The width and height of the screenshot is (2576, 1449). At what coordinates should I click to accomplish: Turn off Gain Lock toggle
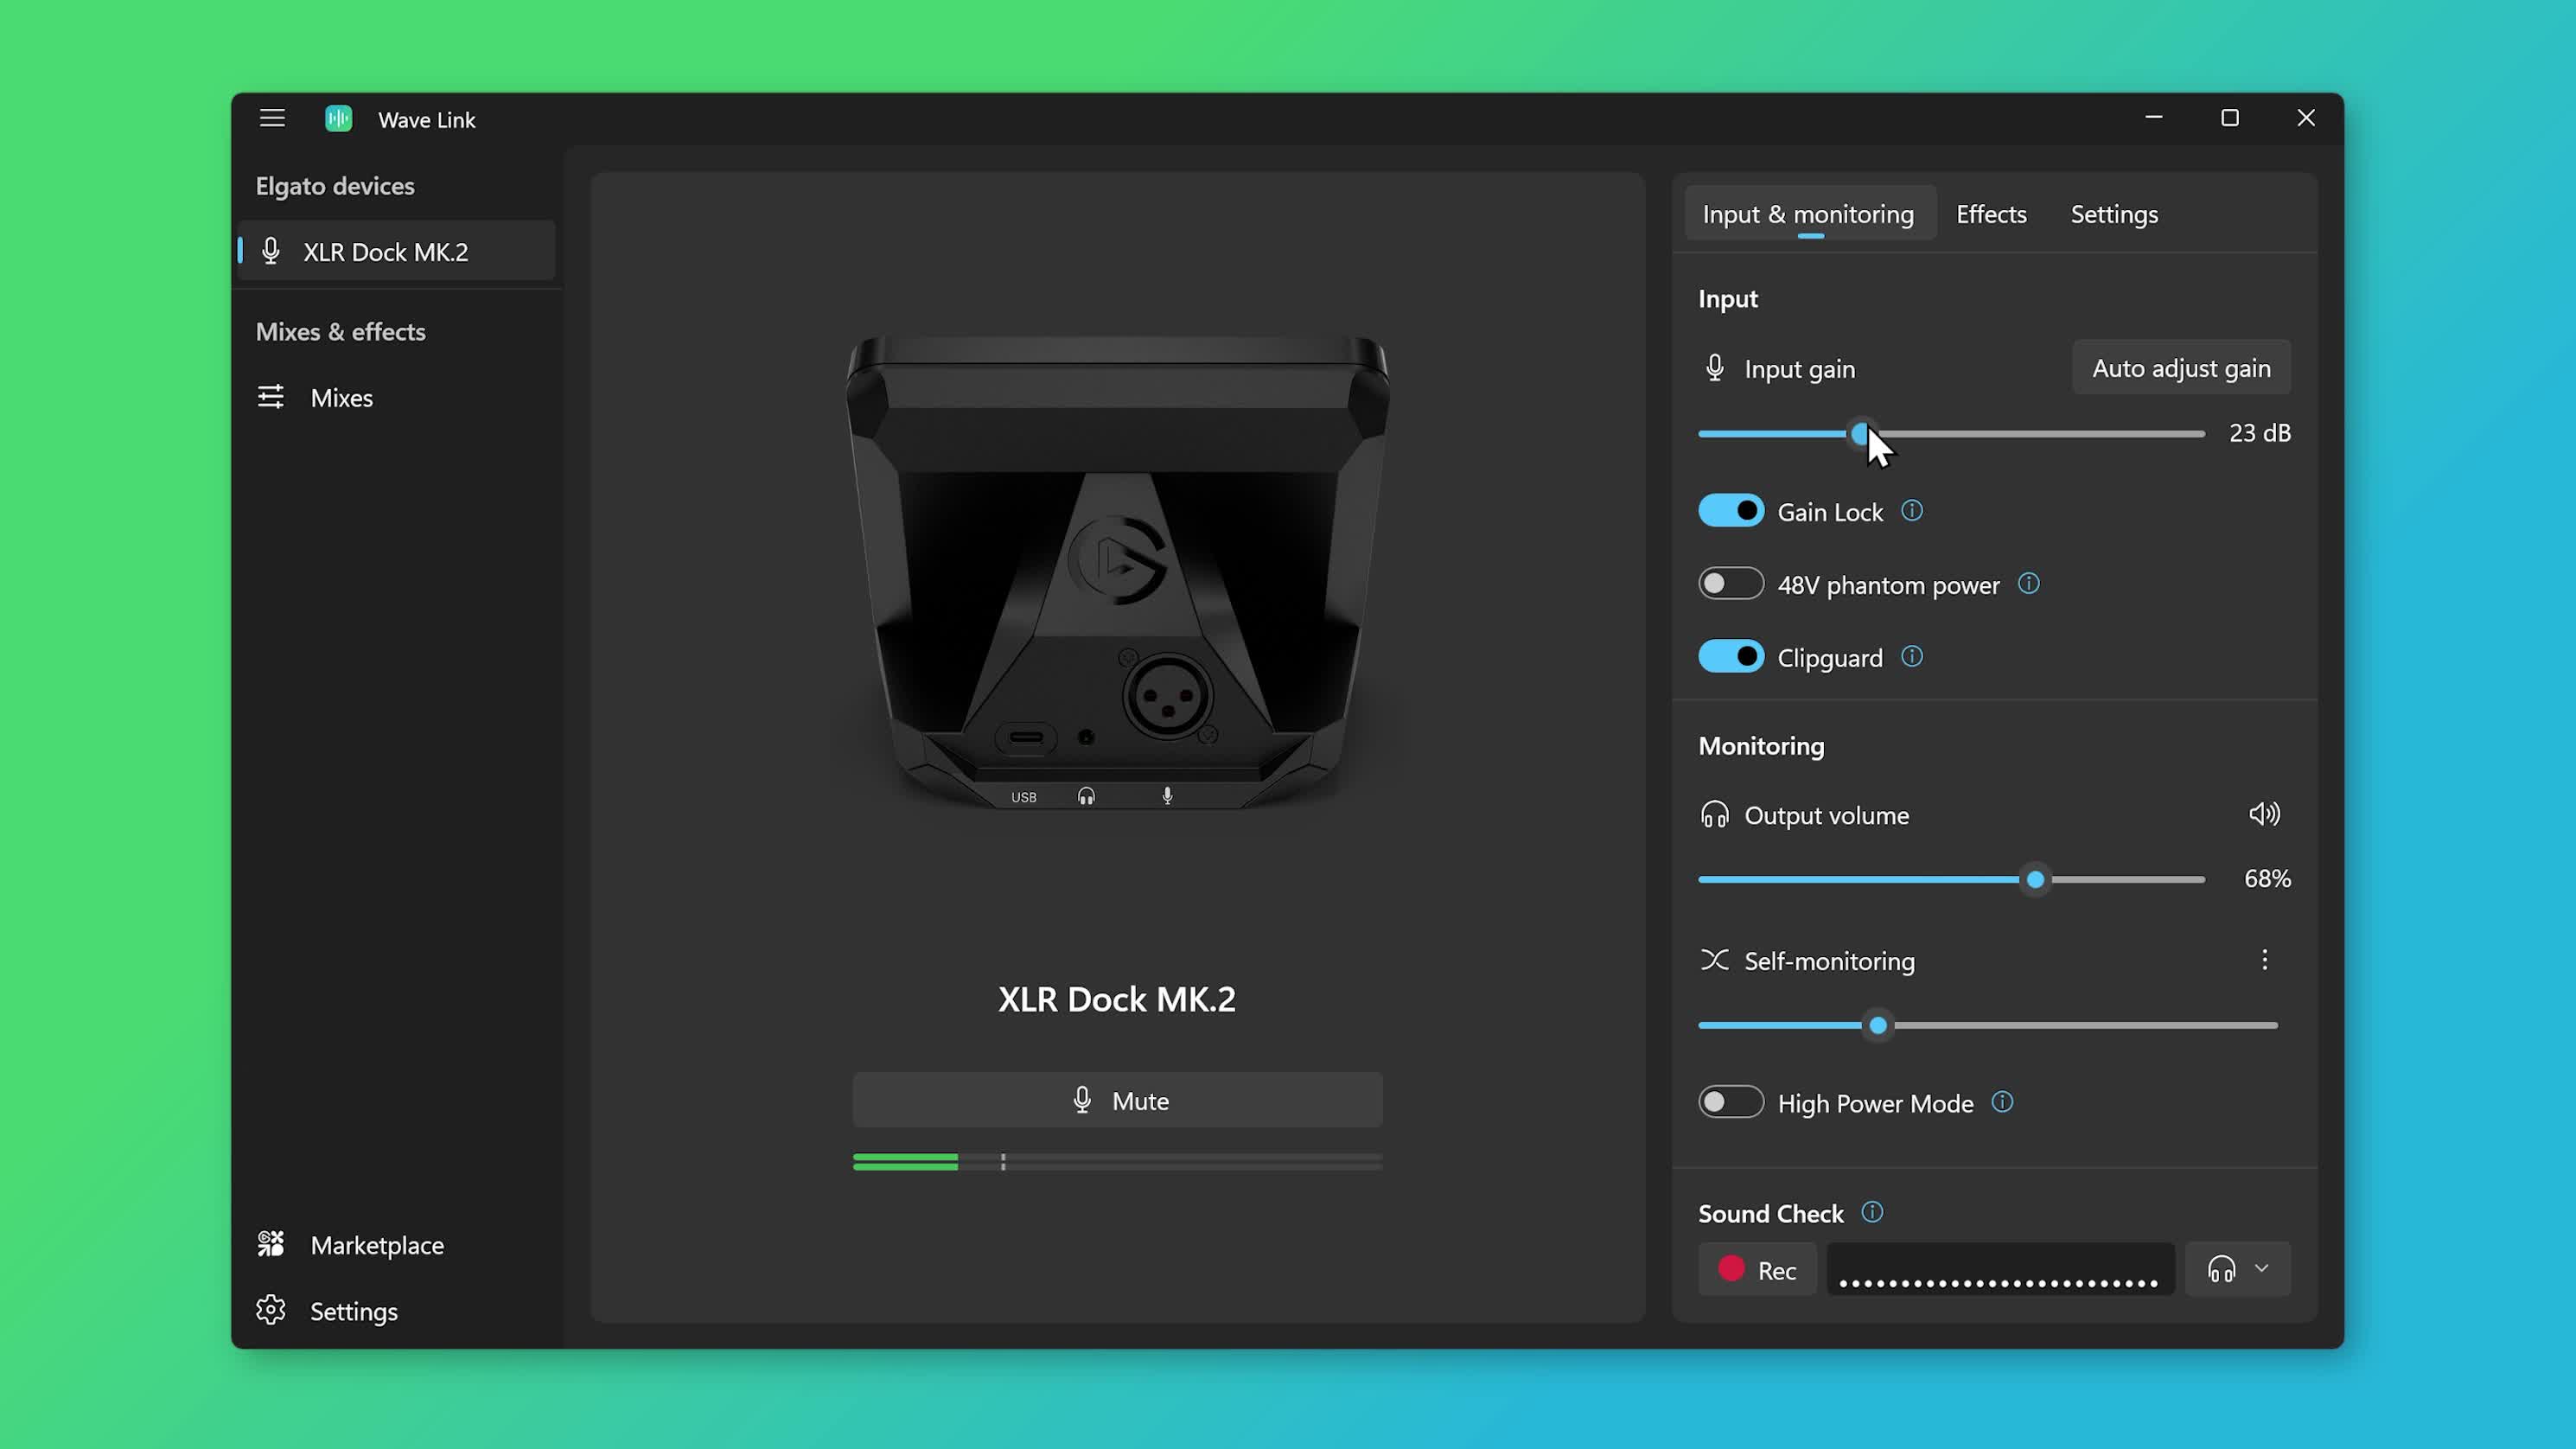[x=1731, y=511]
